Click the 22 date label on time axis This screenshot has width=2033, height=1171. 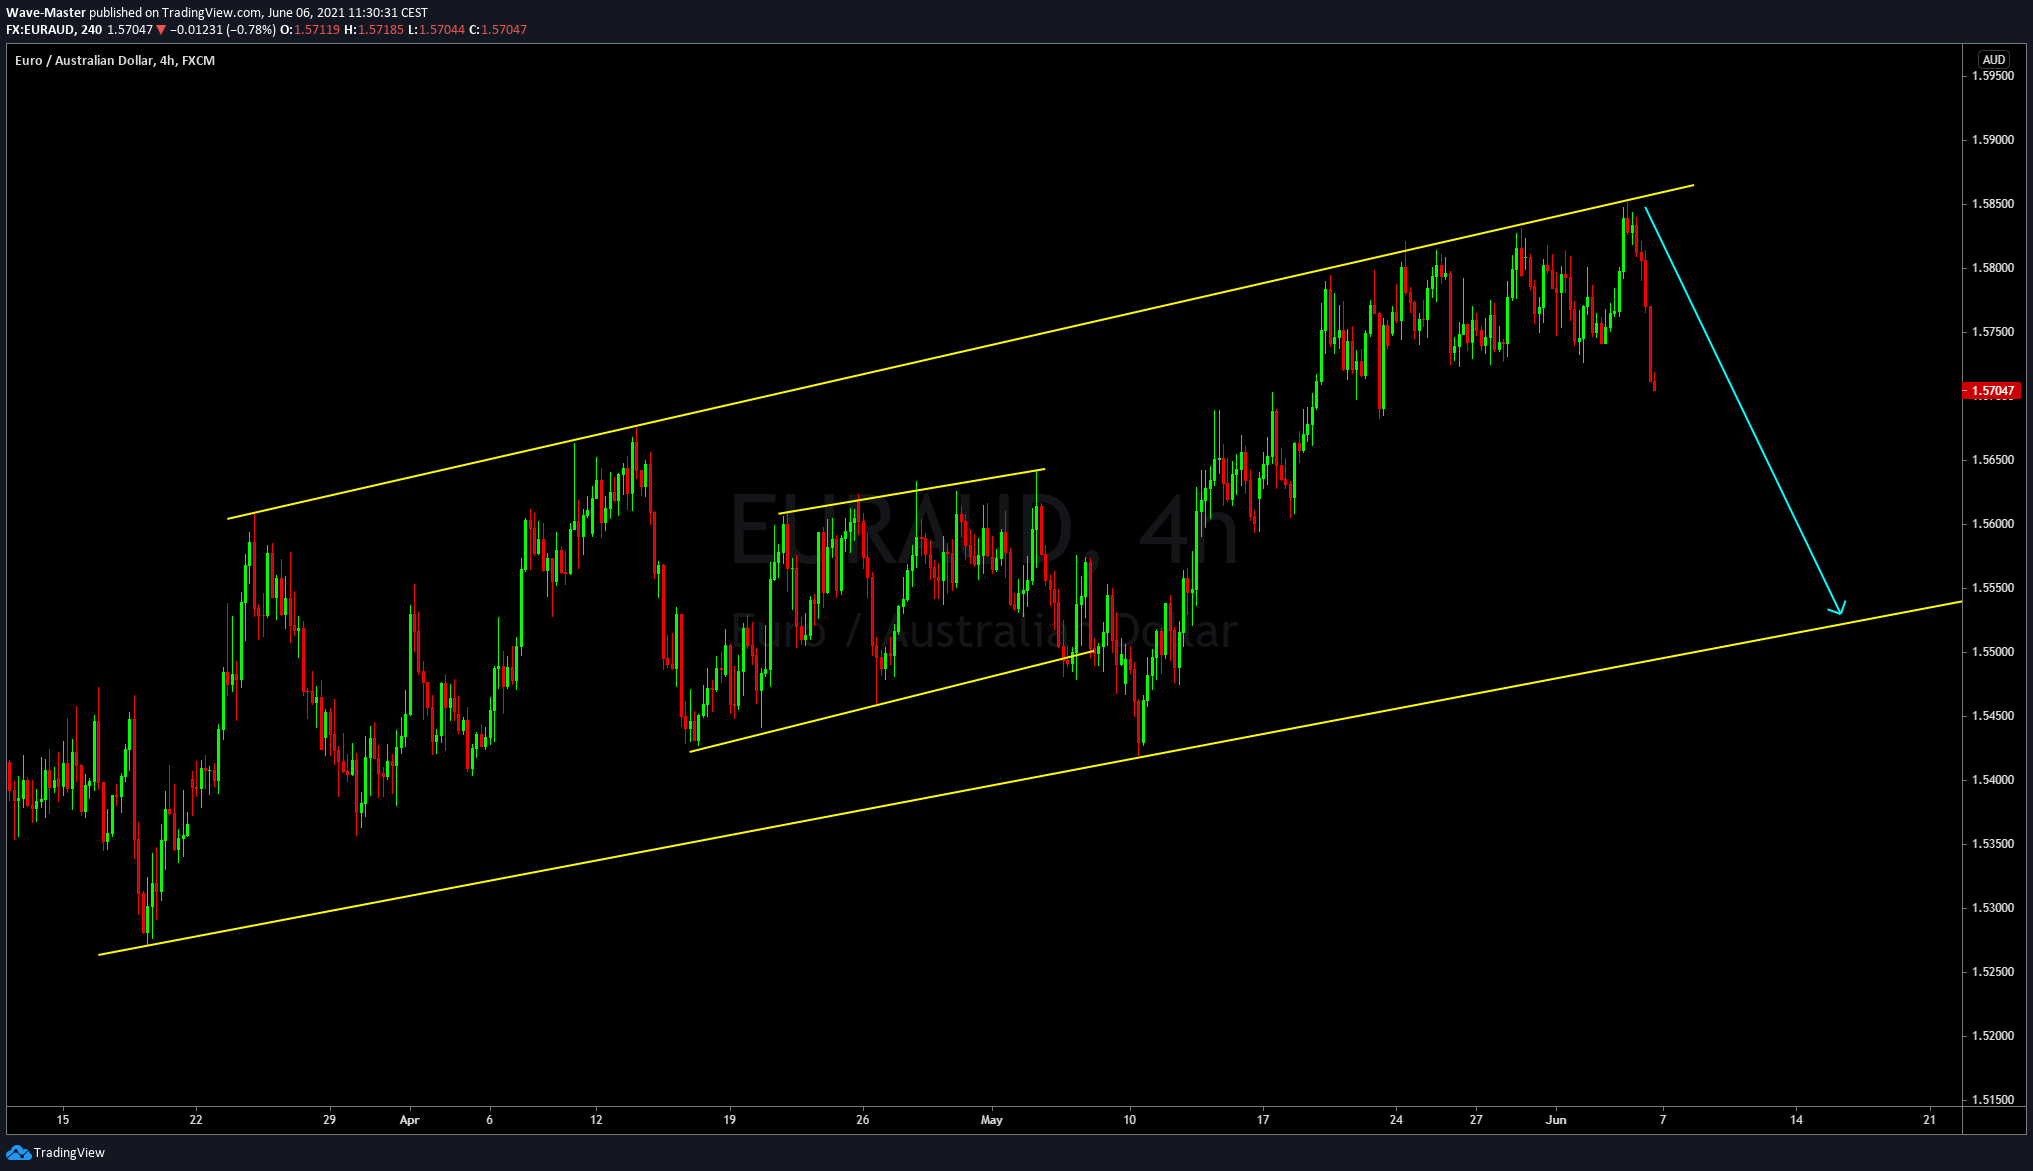196,1120
